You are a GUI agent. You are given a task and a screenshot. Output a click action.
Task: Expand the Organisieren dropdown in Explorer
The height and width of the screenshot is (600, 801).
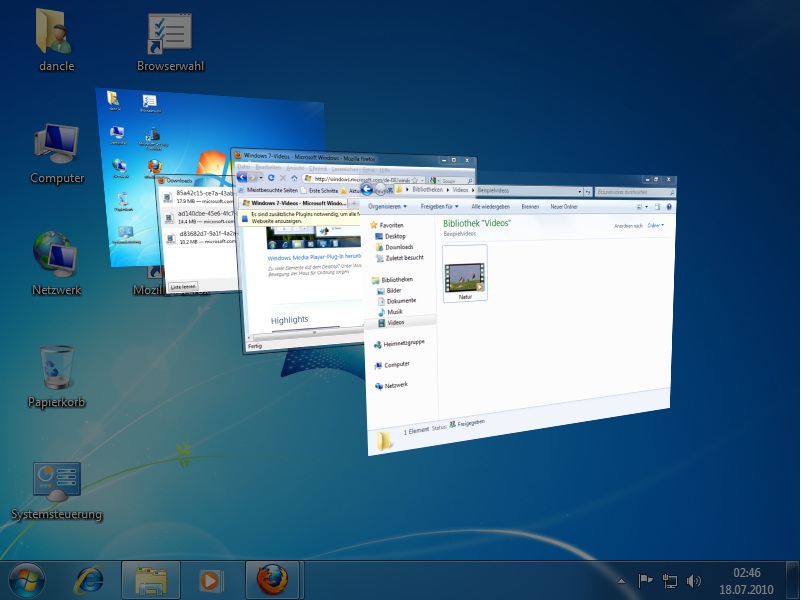point(387,206)
